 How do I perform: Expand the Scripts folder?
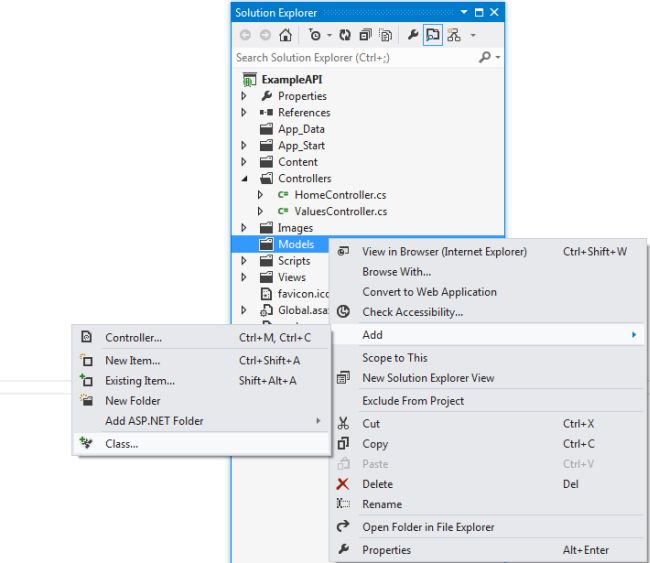click(244, 260)
